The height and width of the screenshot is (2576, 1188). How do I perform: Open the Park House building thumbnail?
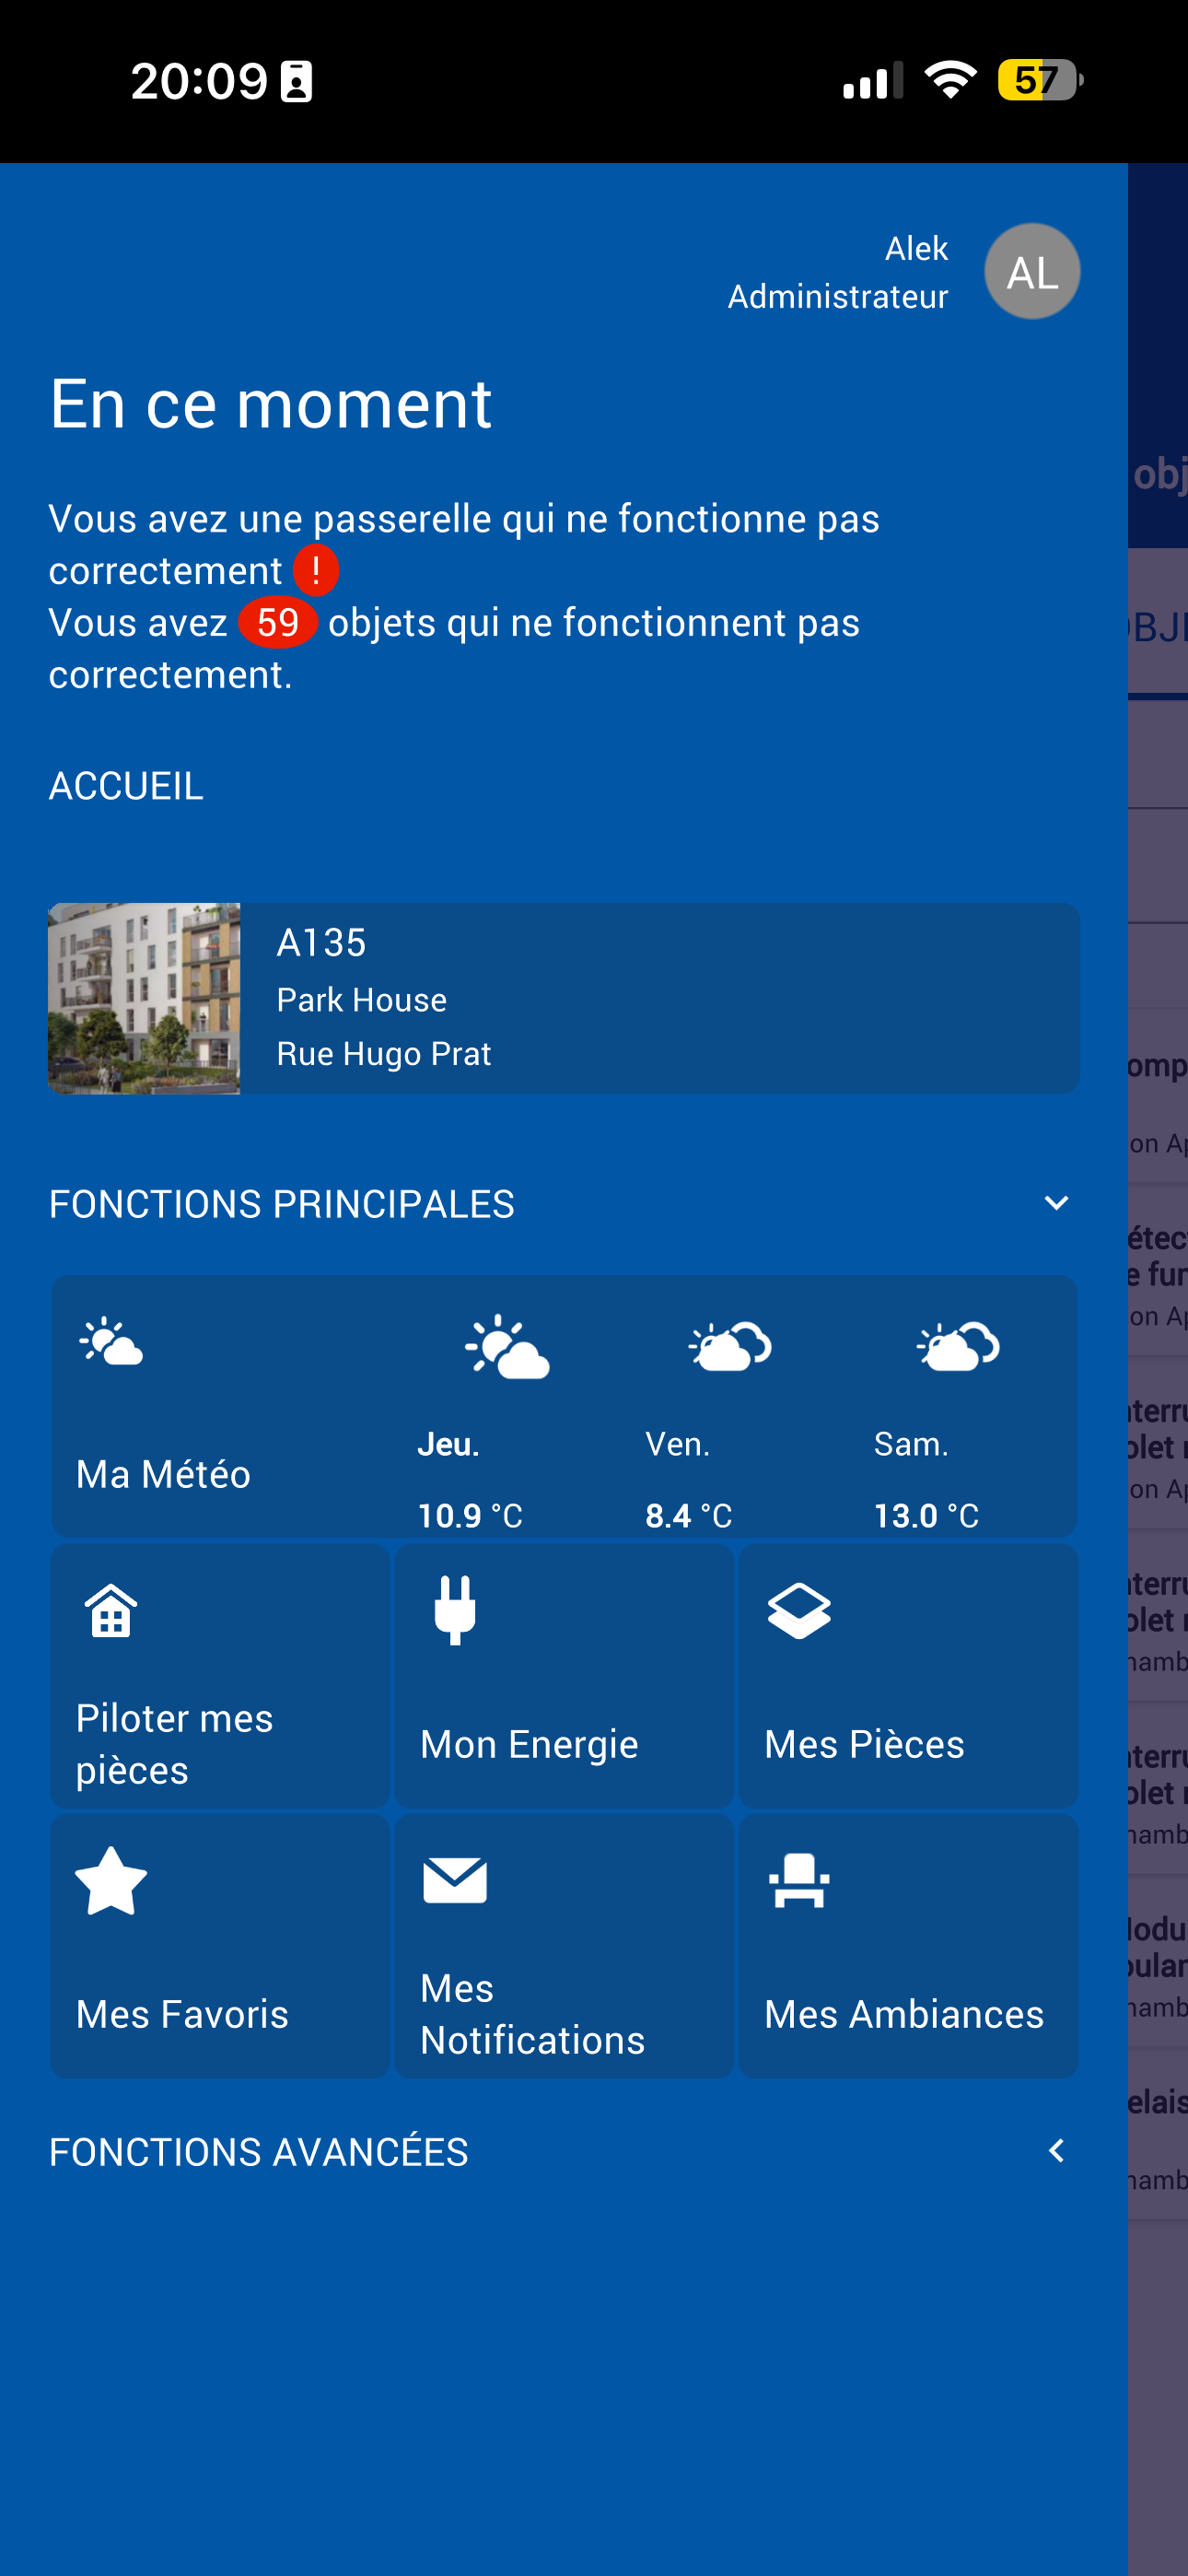click(144, 998)
